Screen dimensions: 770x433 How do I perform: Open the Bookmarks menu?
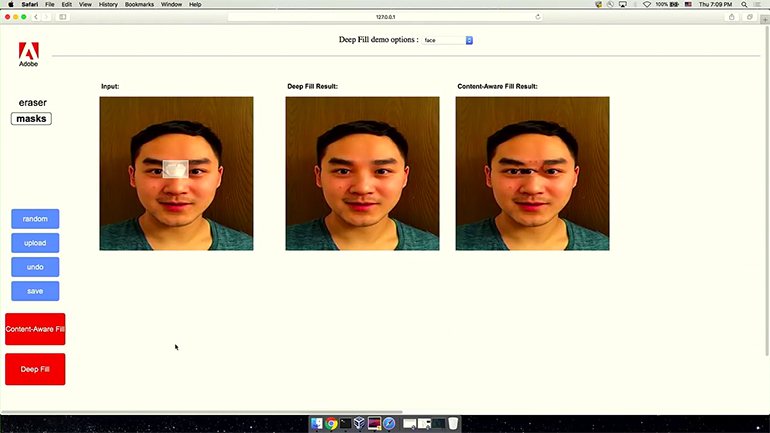pyautogui.click(x=139, y=4)
